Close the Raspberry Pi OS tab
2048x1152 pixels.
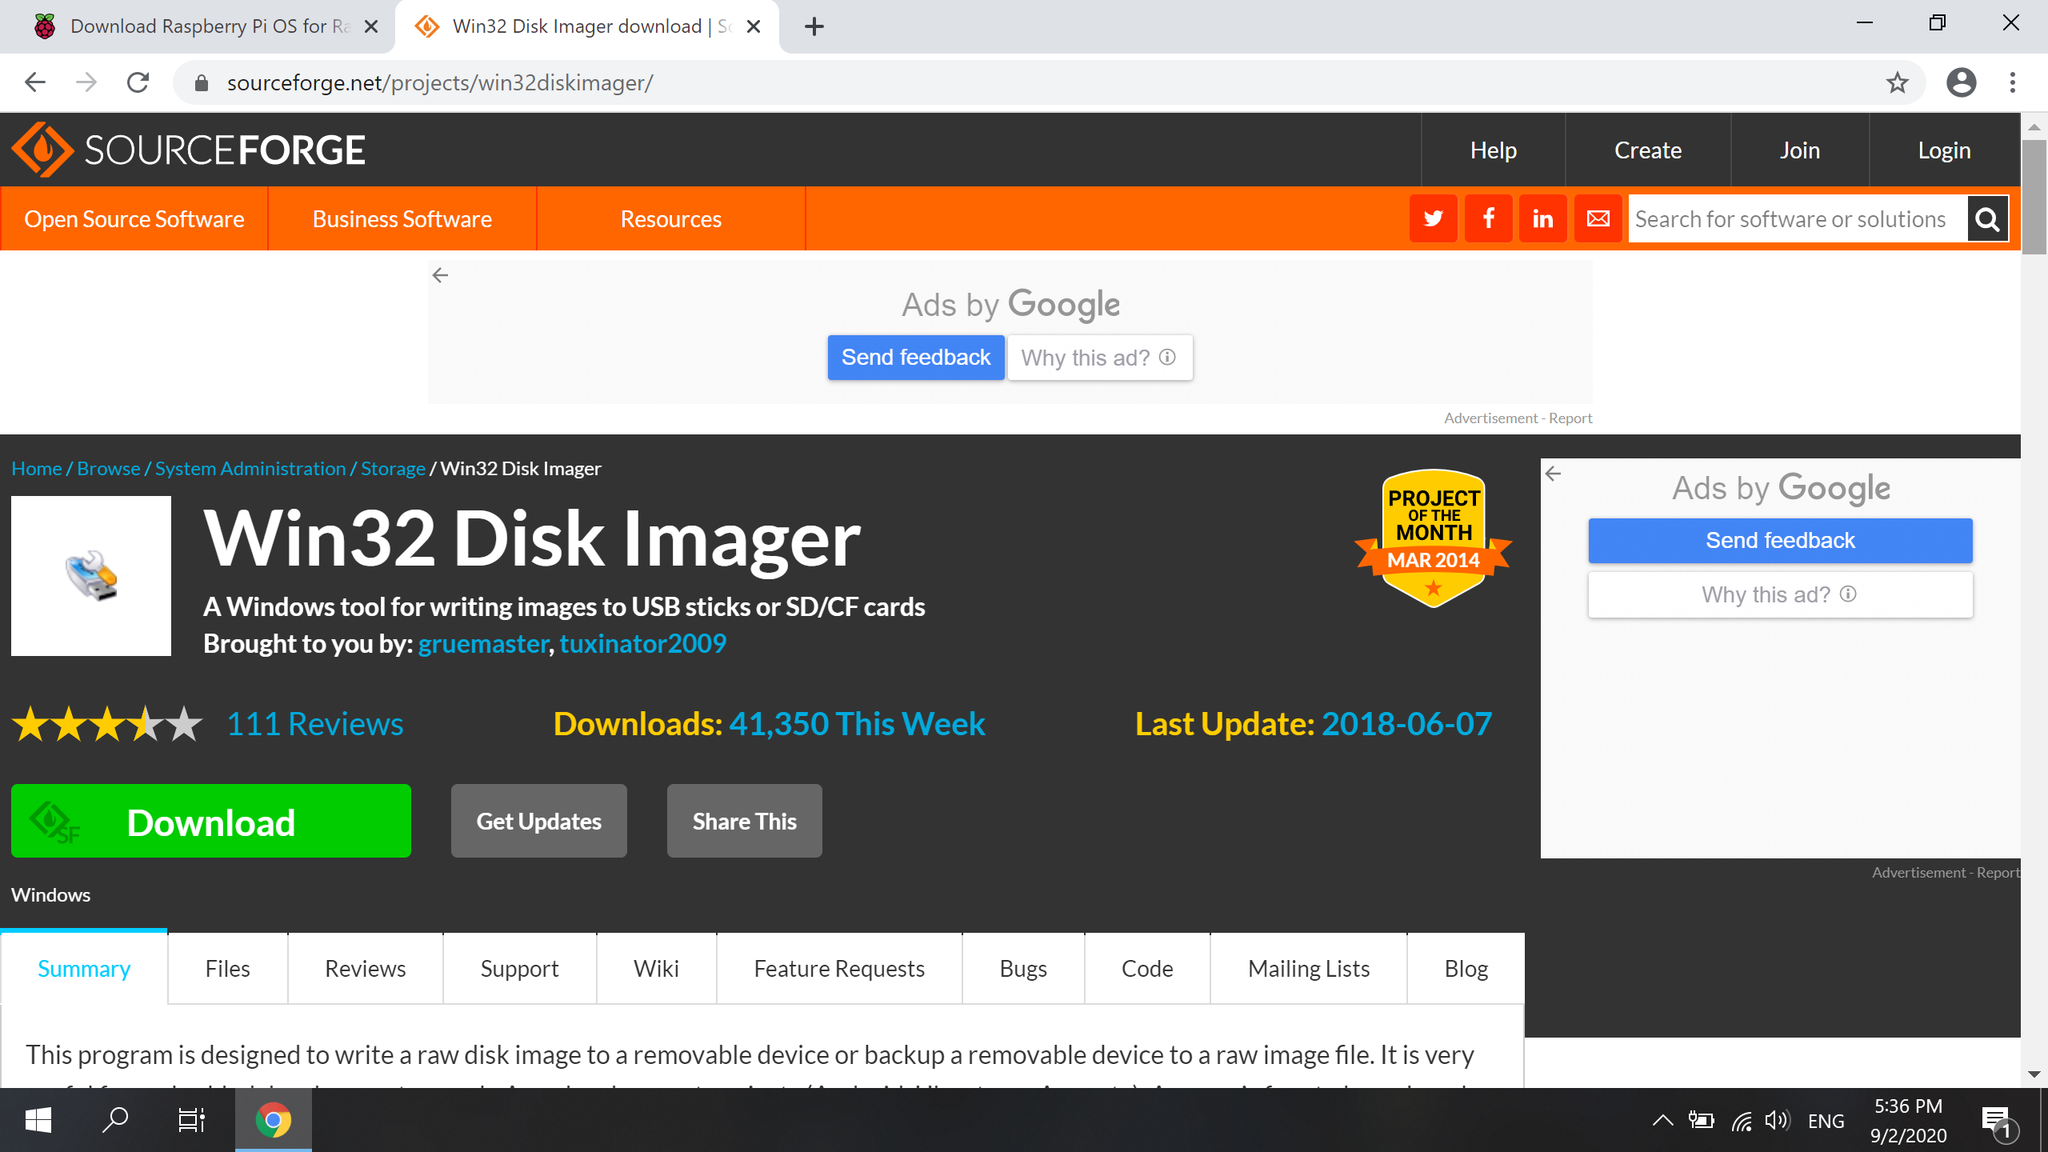click(371, 27)
